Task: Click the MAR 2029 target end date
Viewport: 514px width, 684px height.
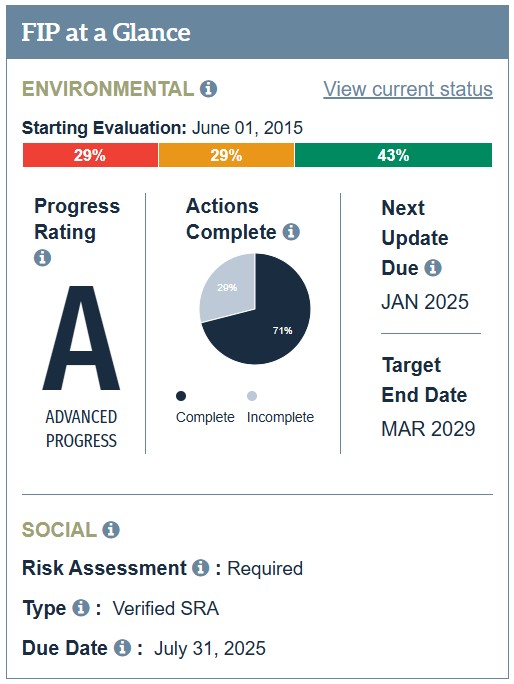Action: (428, 429)
